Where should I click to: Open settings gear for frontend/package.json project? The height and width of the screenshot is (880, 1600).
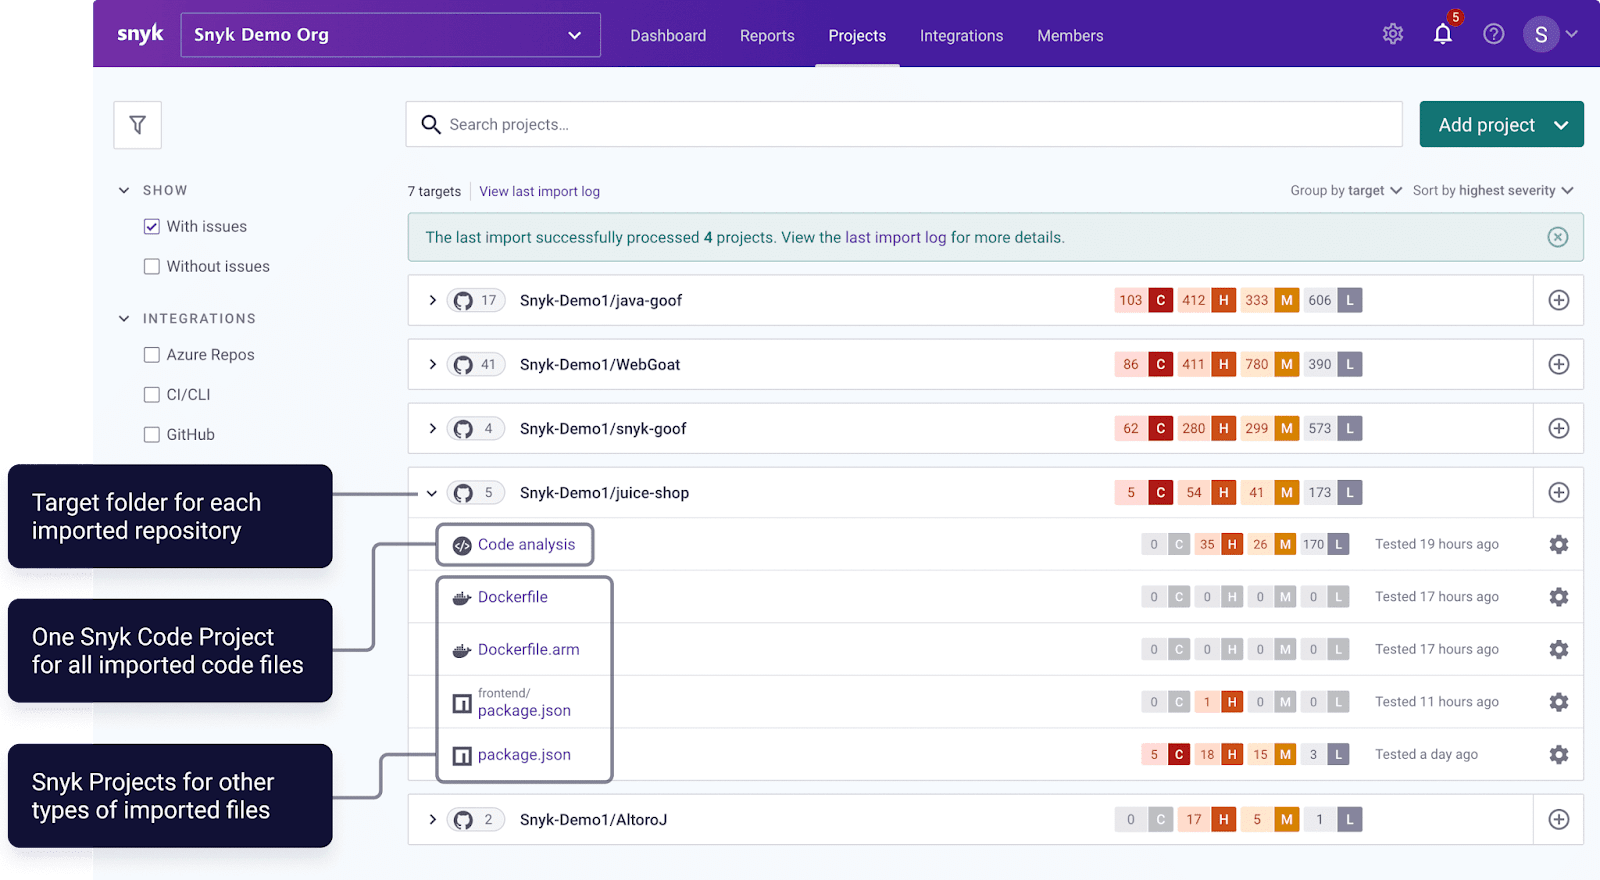pyautogui.click(x=1559, y=702)
